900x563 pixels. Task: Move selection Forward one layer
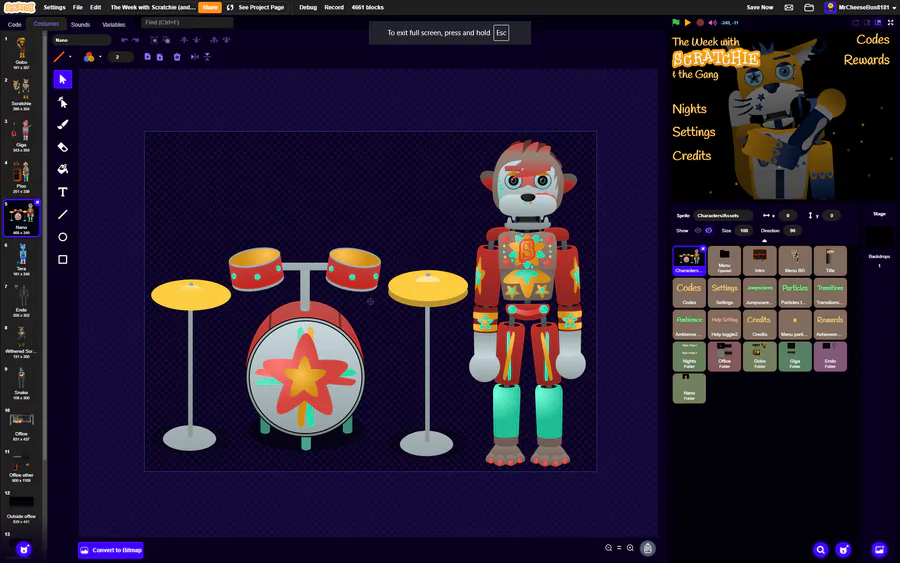184,40
